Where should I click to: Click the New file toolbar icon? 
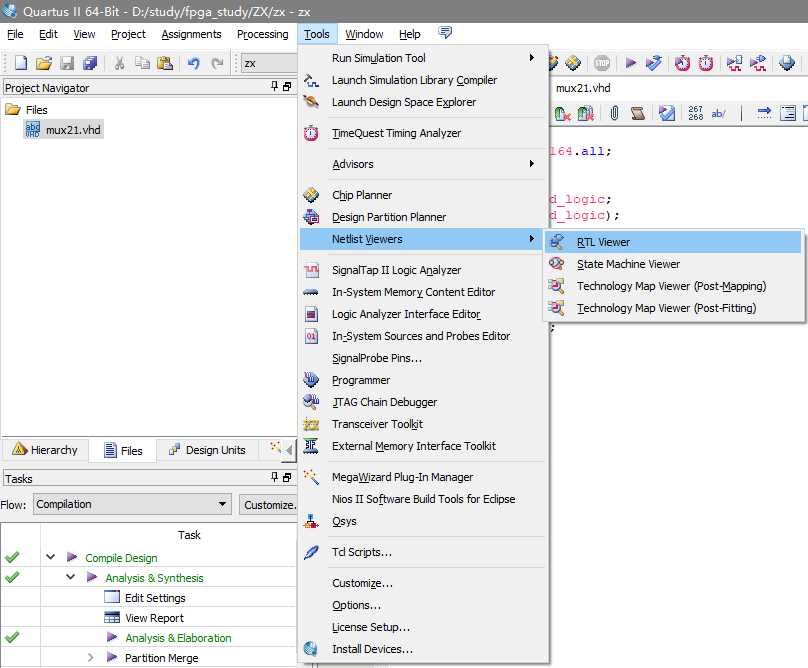[x=21, y=63]
